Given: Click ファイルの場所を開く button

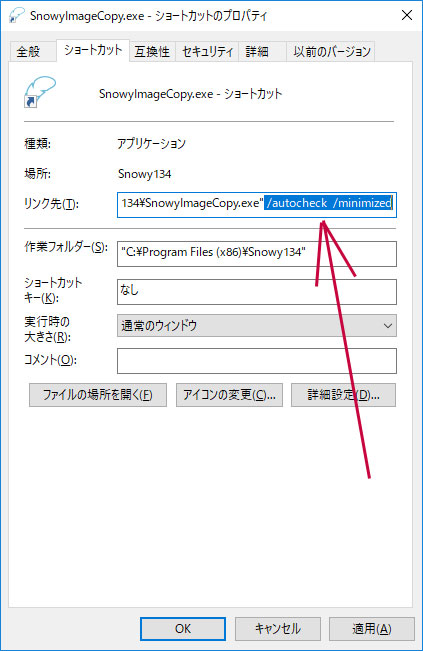Looking at the screenshot, I should click(x=98, y=395).
